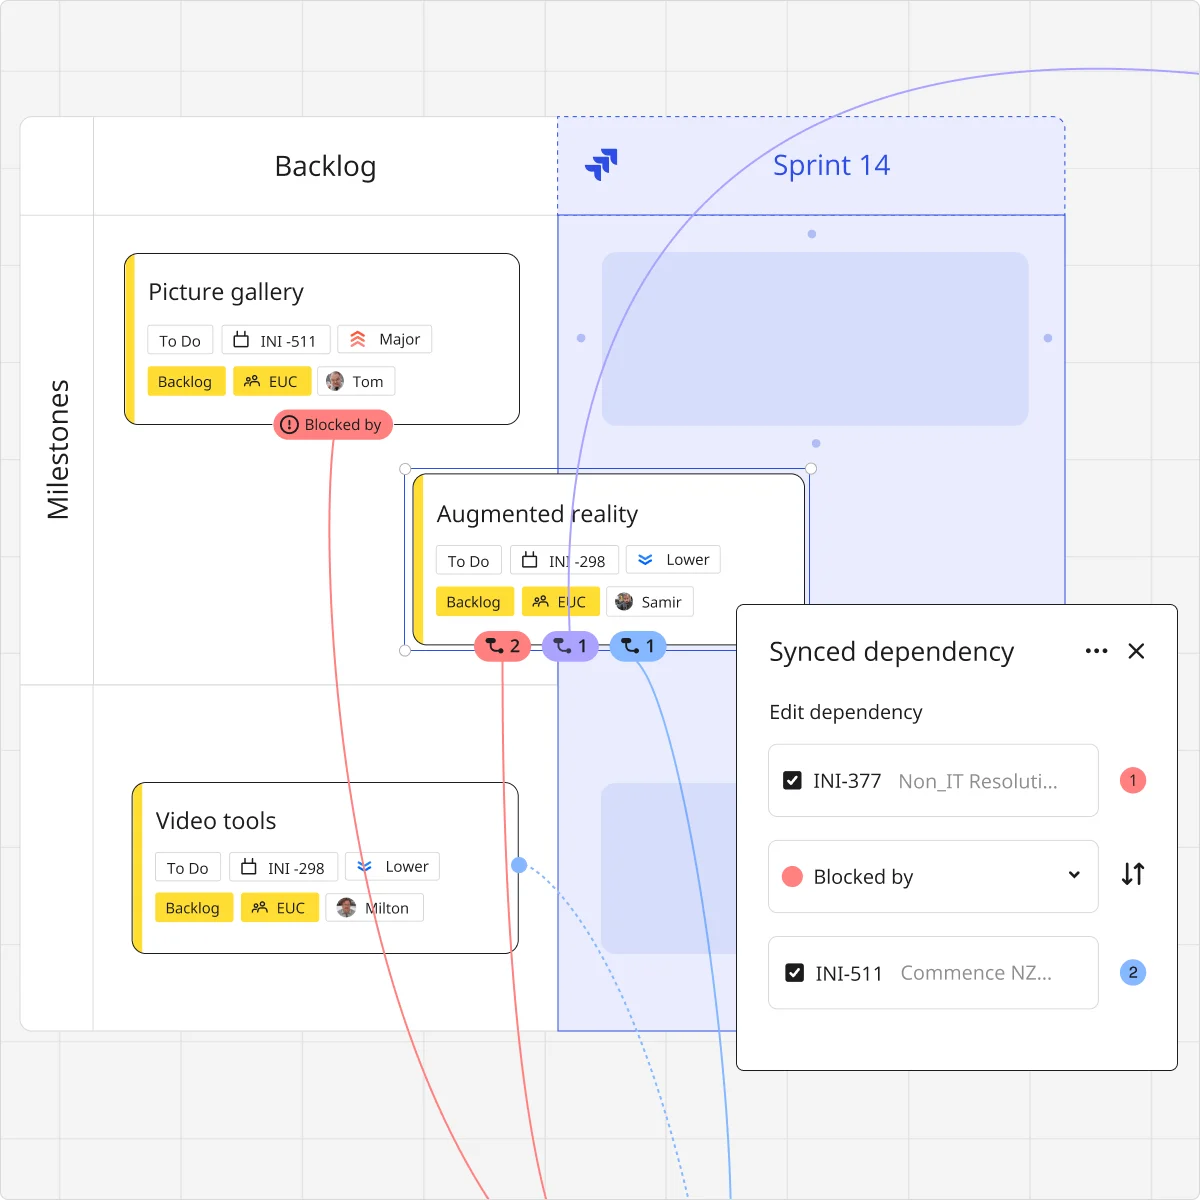The width and height of the screenshot is (1200, 1200).
Task: Click the Major priority chevrons on Picture gallery
Action: tap(359, 339)
